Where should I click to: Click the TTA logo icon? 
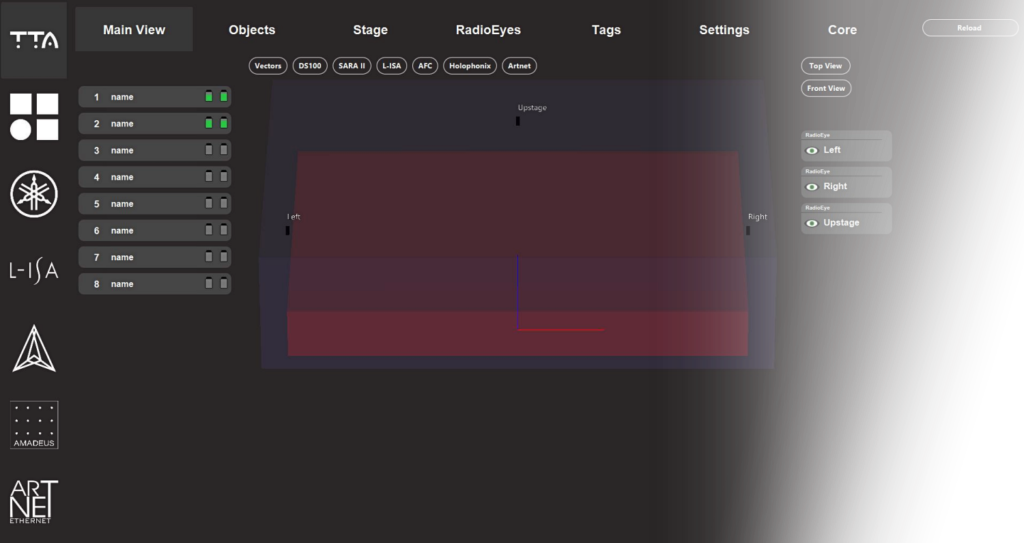pyautogui.click(x=34, y=41)
